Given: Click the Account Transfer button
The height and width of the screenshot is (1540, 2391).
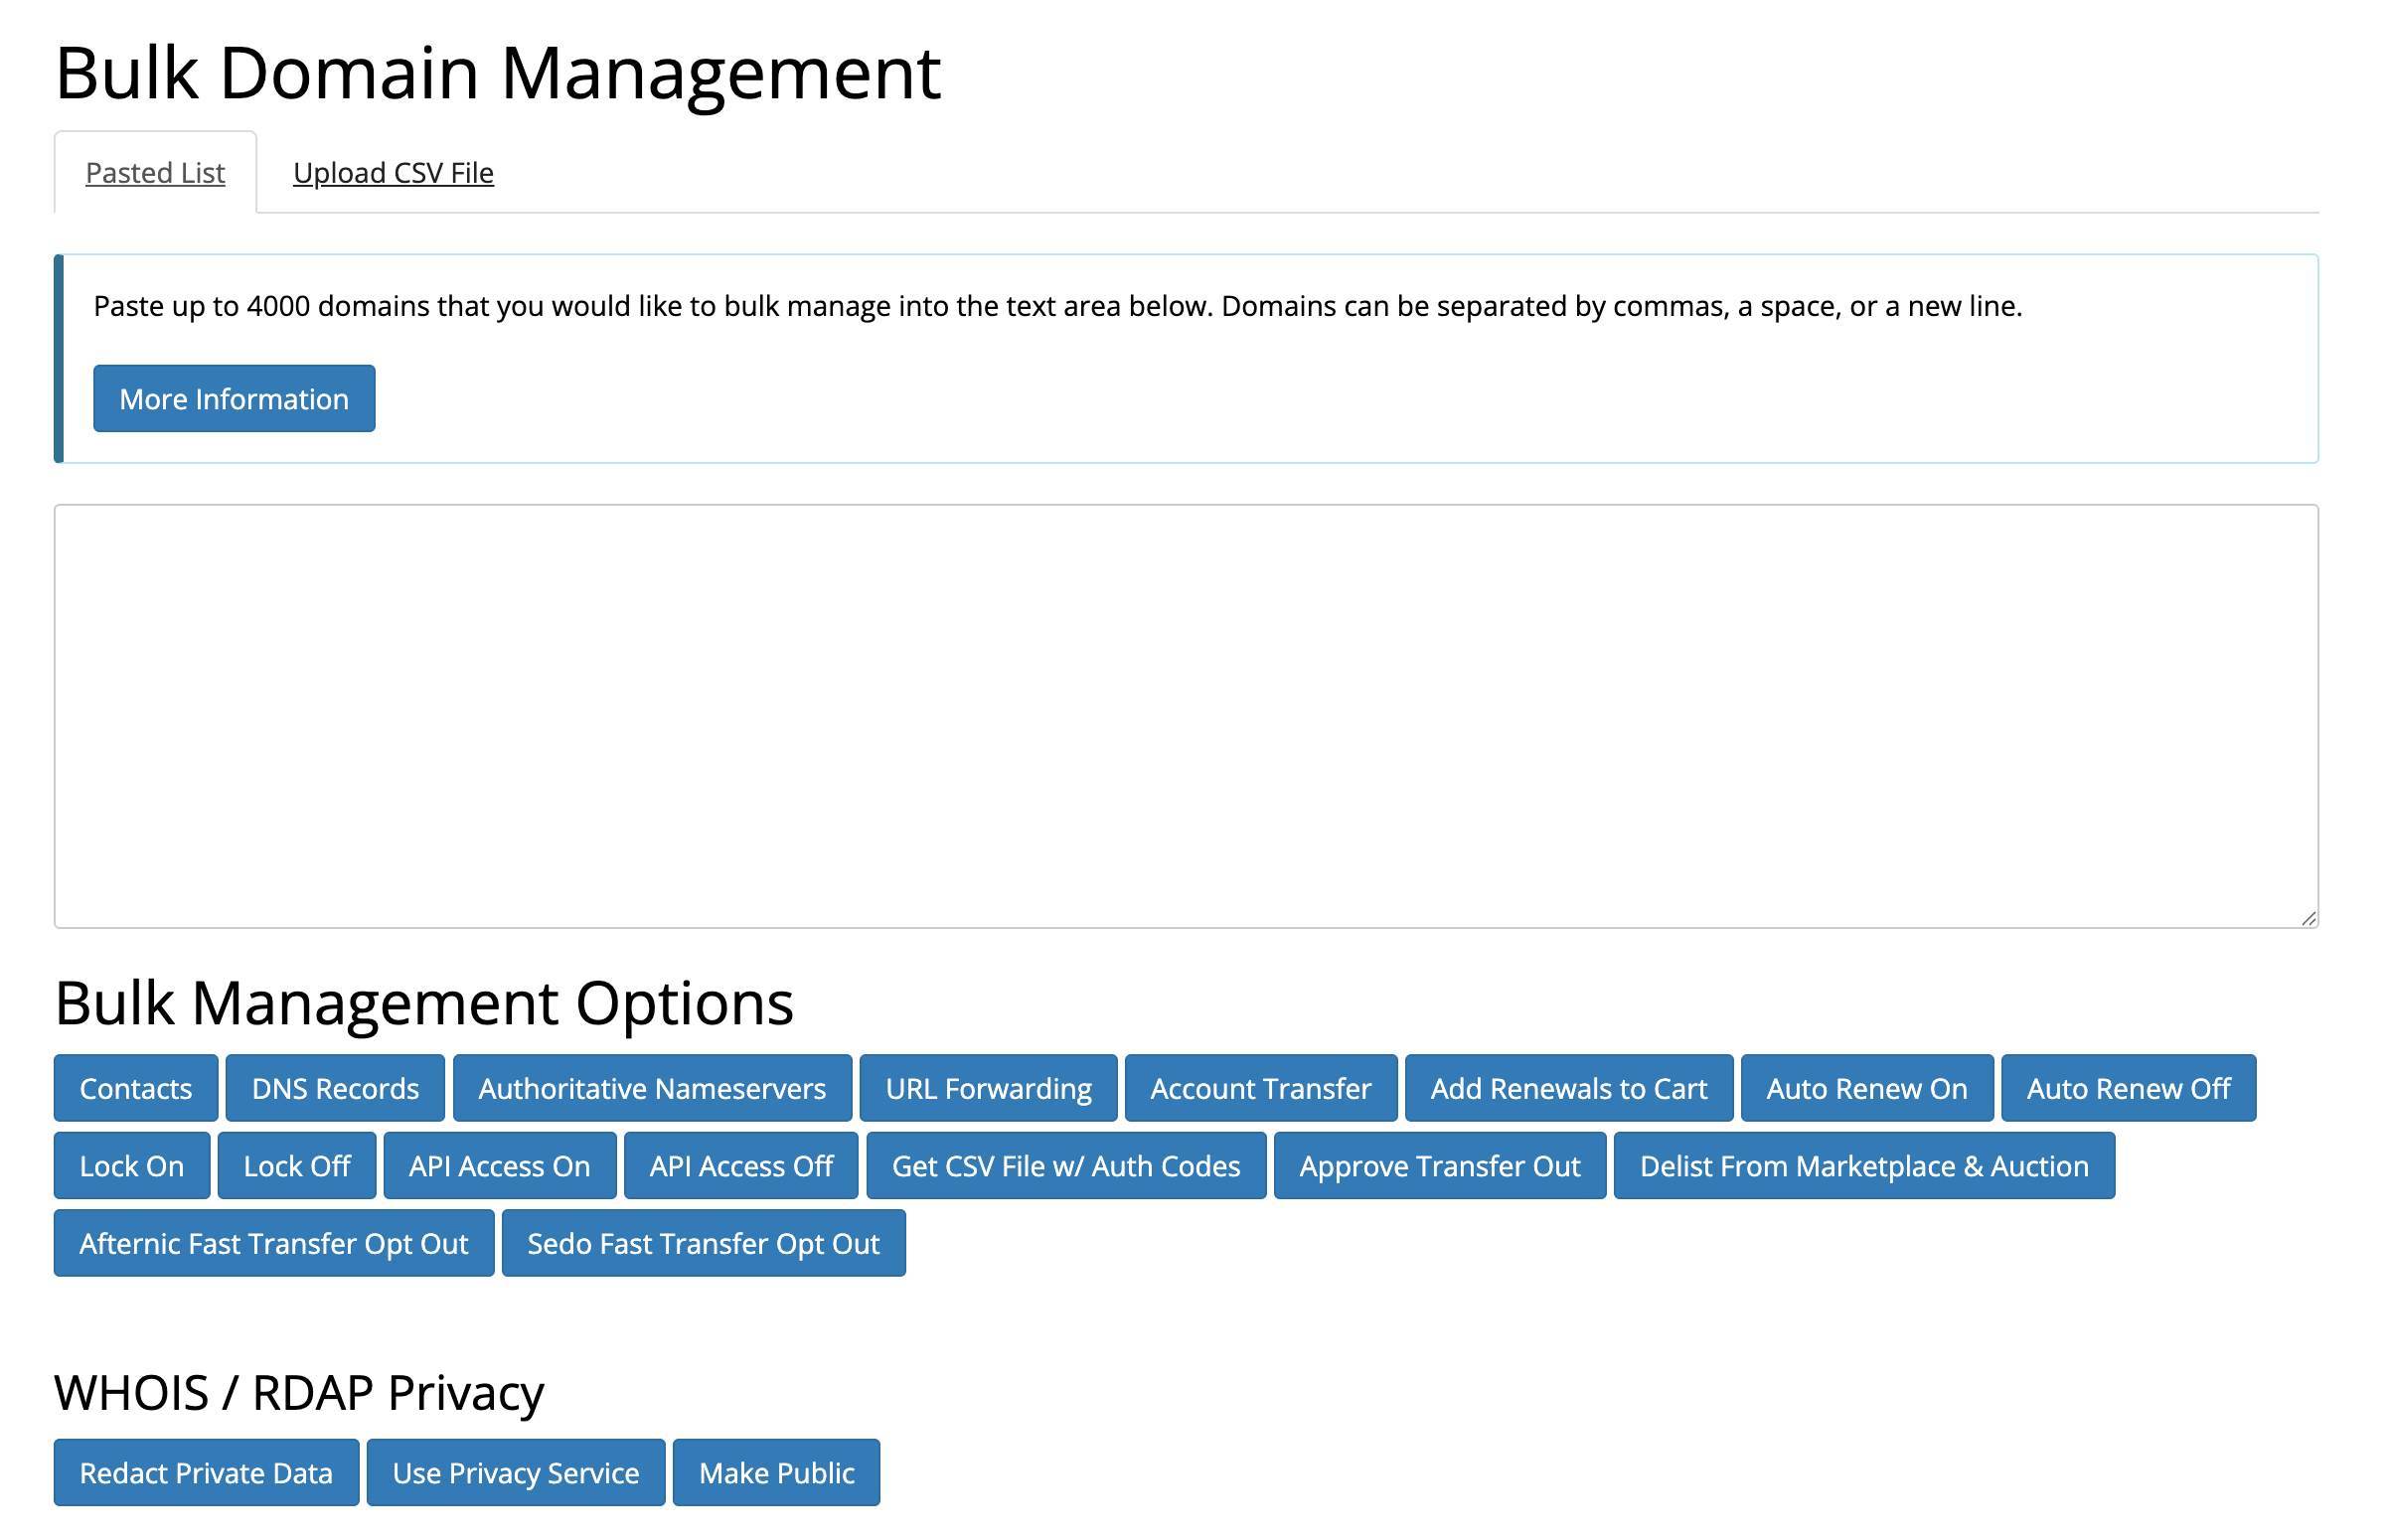Looking at the screenshot, I should point(1260,1088).
